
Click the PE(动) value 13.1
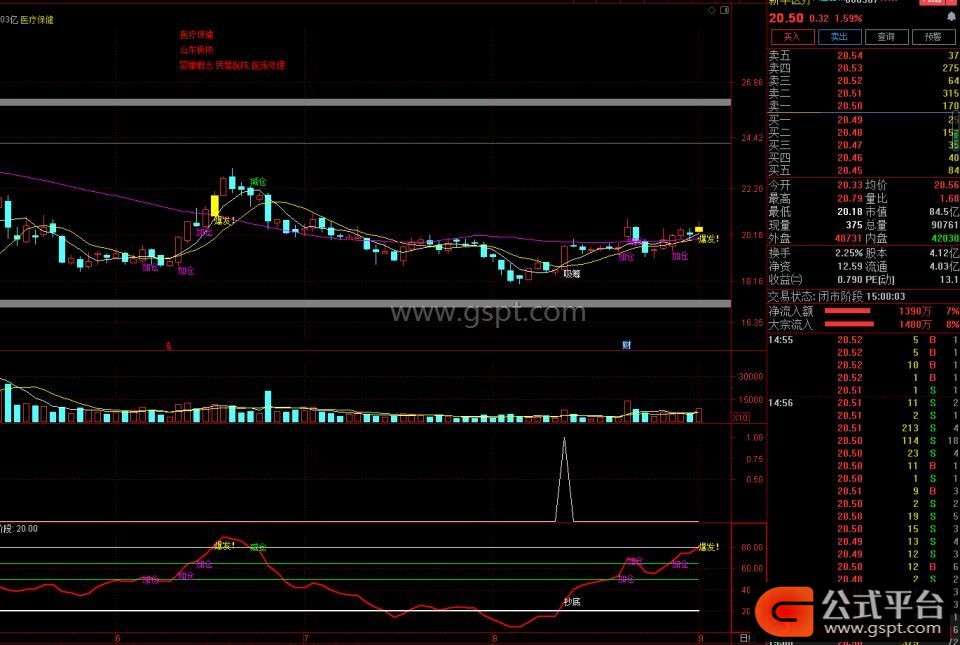pyautogui.click(x=950, y=280)
